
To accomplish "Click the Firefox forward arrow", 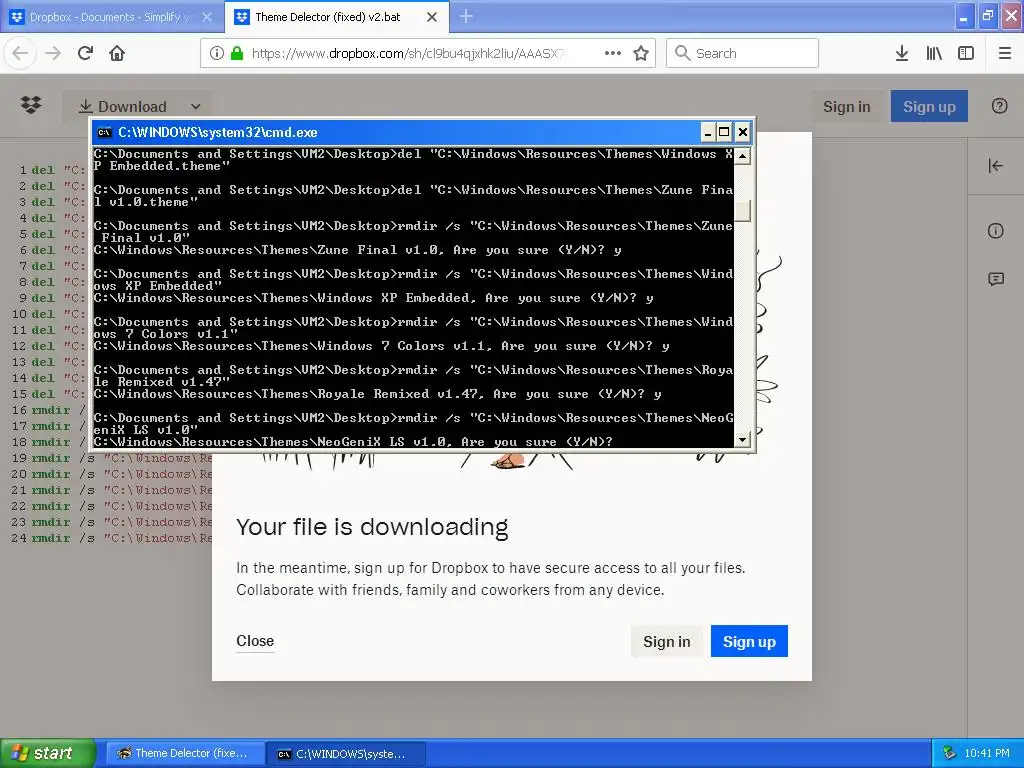I will (x=53, y=53).
